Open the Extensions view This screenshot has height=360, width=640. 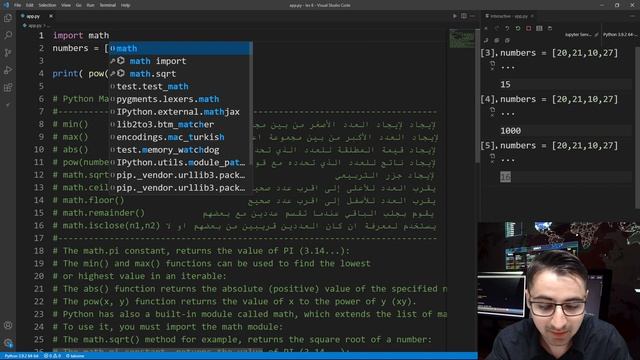click(8, 88)
